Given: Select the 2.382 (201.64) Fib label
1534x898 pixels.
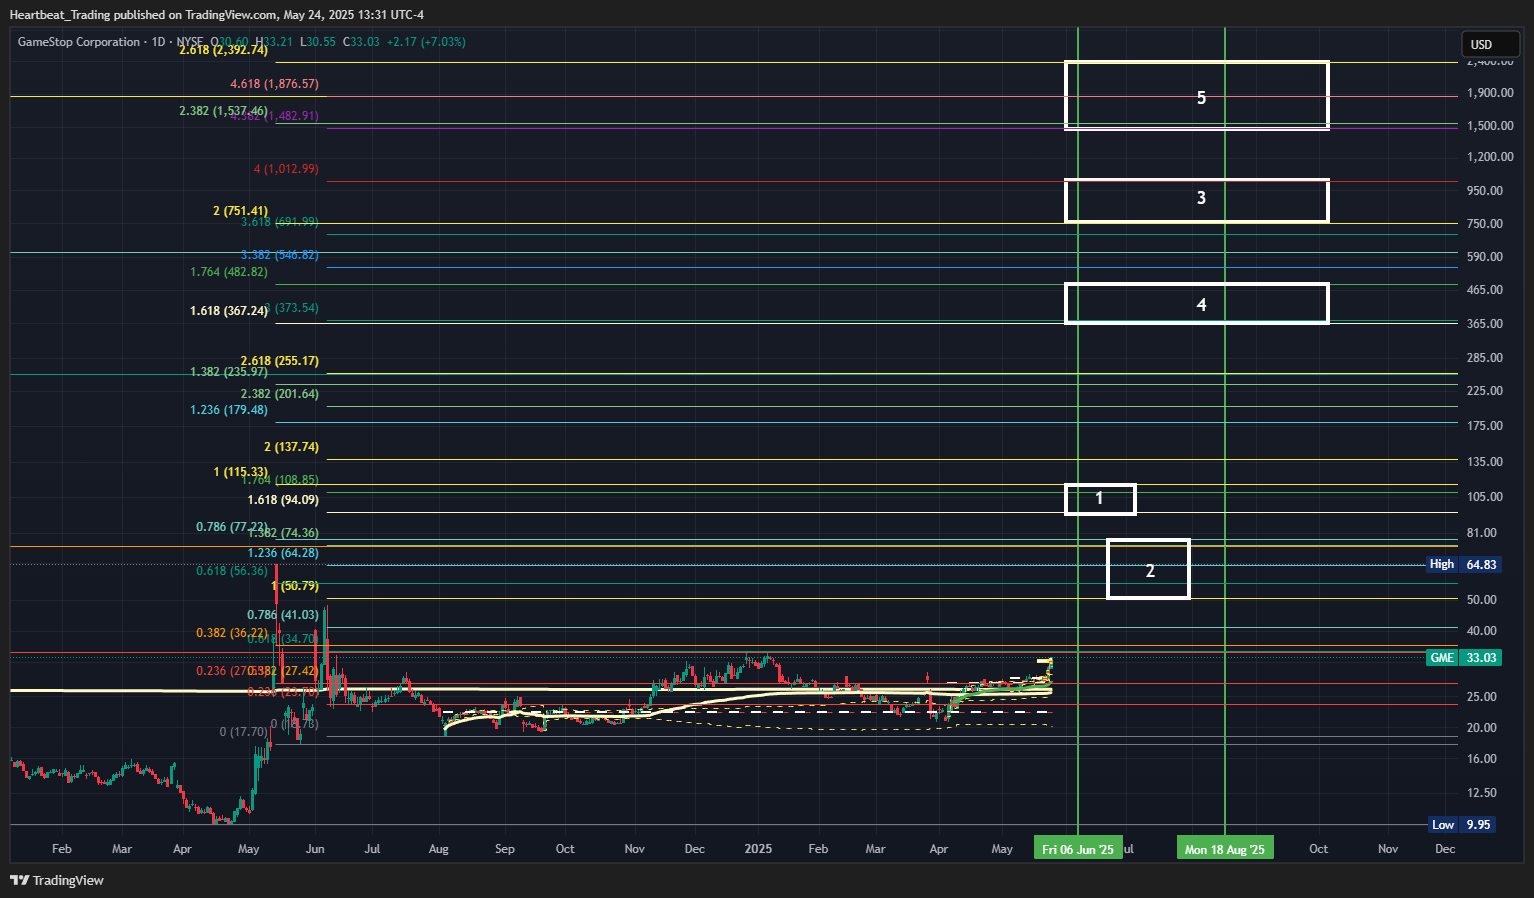Looking at the screenshot, I should point(280,394).
